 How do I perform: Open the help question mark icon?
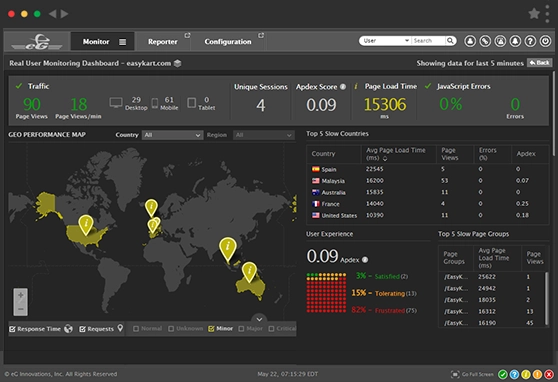(530, 41)
